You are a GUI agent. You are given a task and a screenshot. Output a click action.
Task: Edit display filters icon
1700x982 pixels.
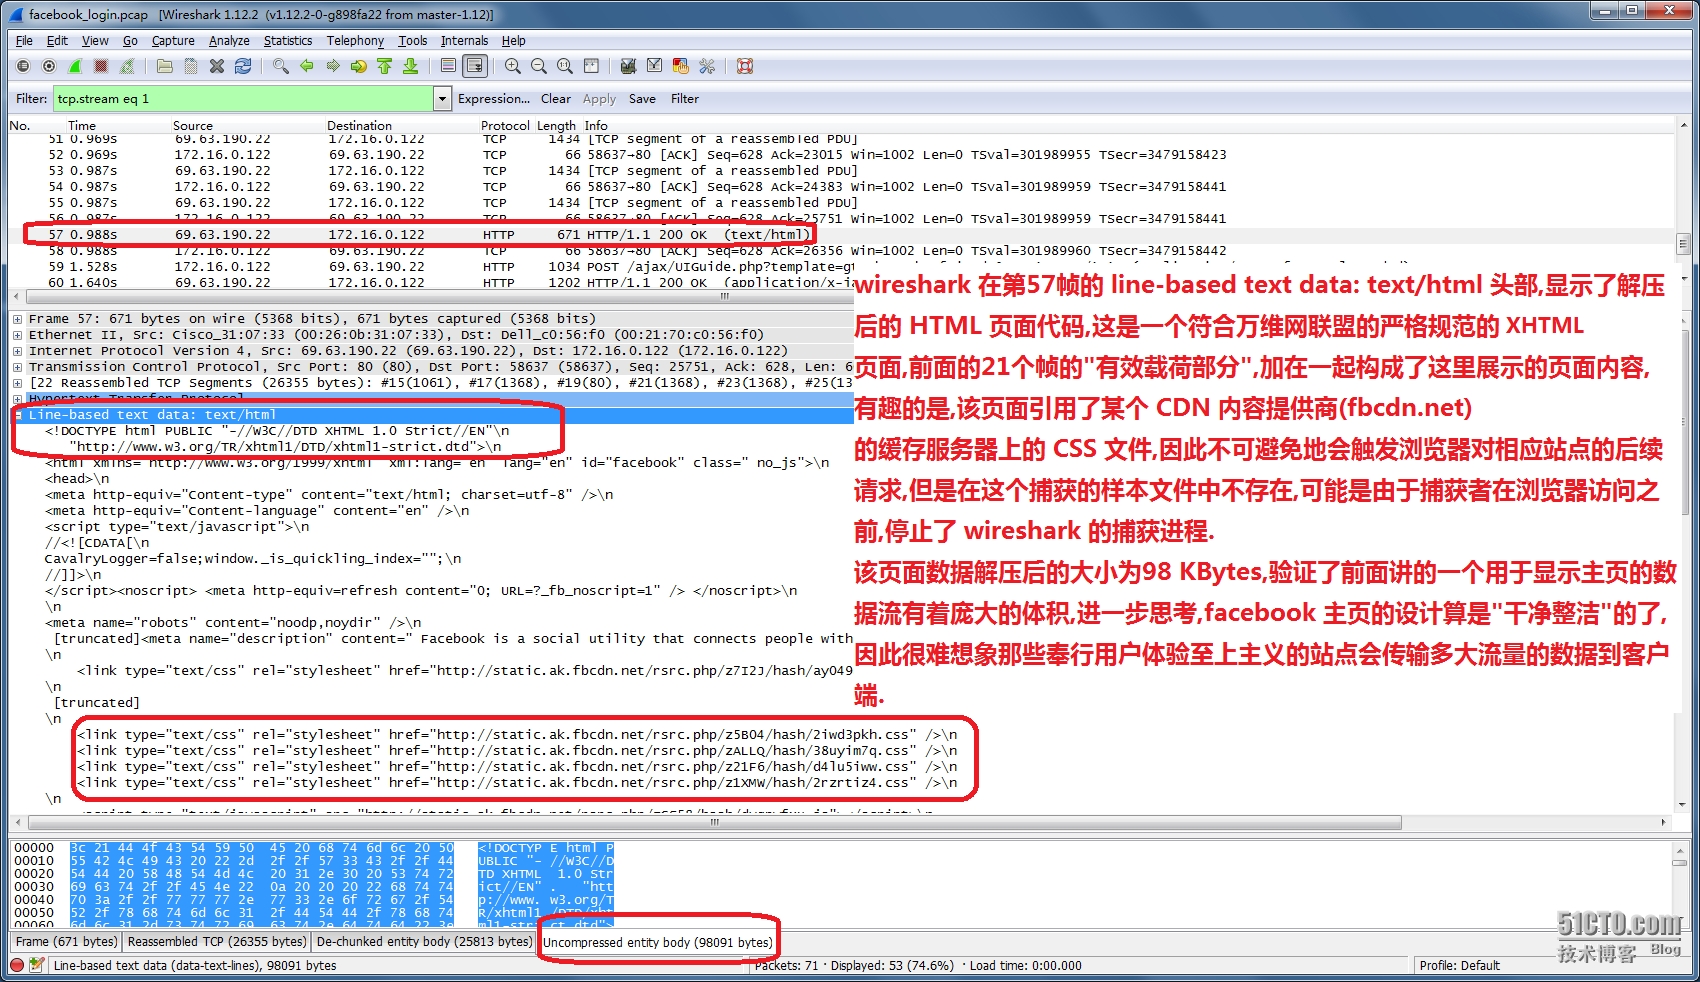pyautogui.click(x=654, y=66)
